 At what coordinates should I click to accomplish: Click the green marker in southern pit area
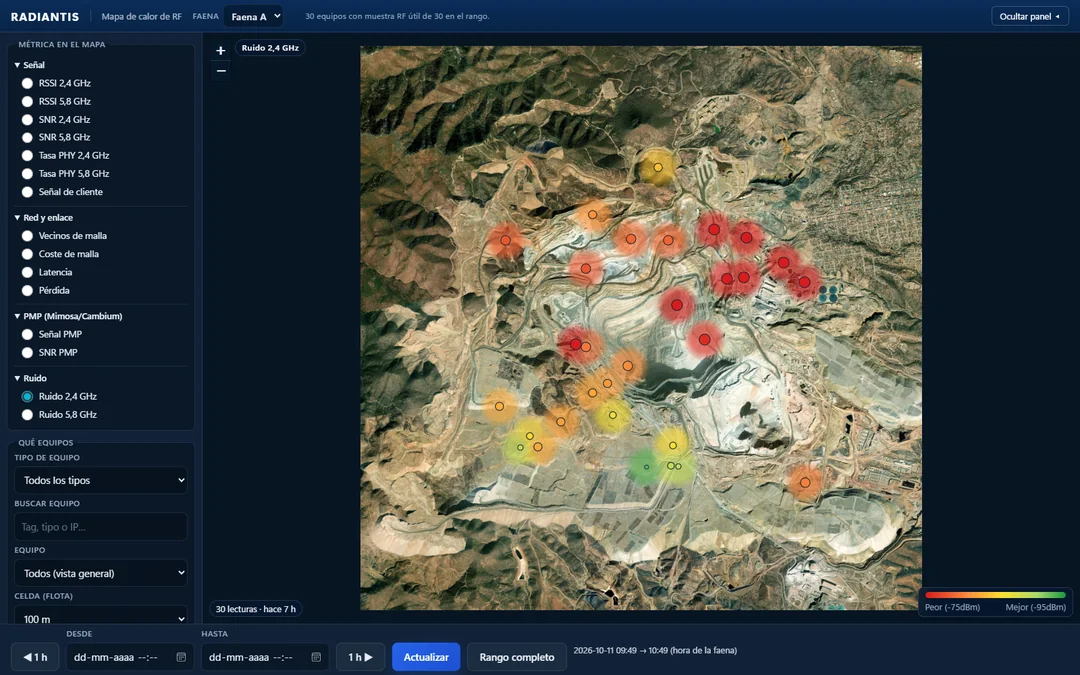[645, 467]
